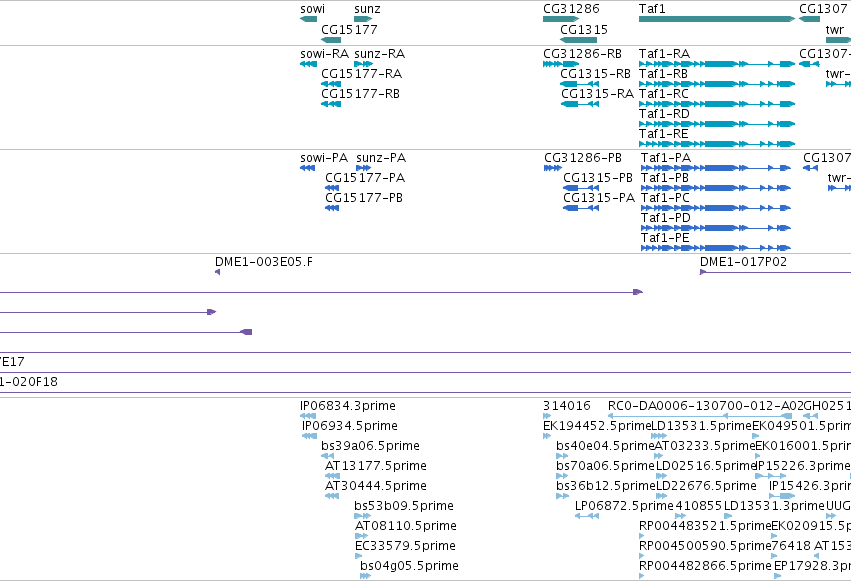The width and height of the screenshot is (851, 581).
Task: Select EST LP06872.5prime
Action: coord(587,516)
